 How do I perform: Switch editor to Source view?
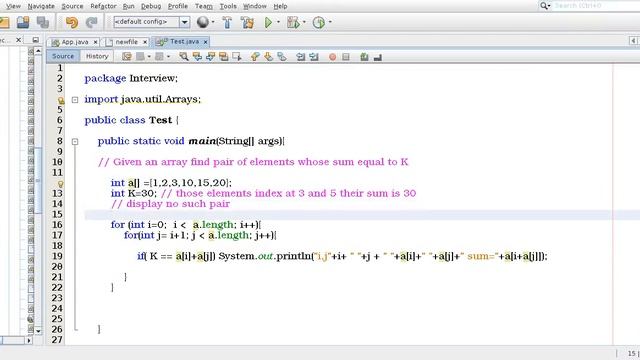[63, 56]
